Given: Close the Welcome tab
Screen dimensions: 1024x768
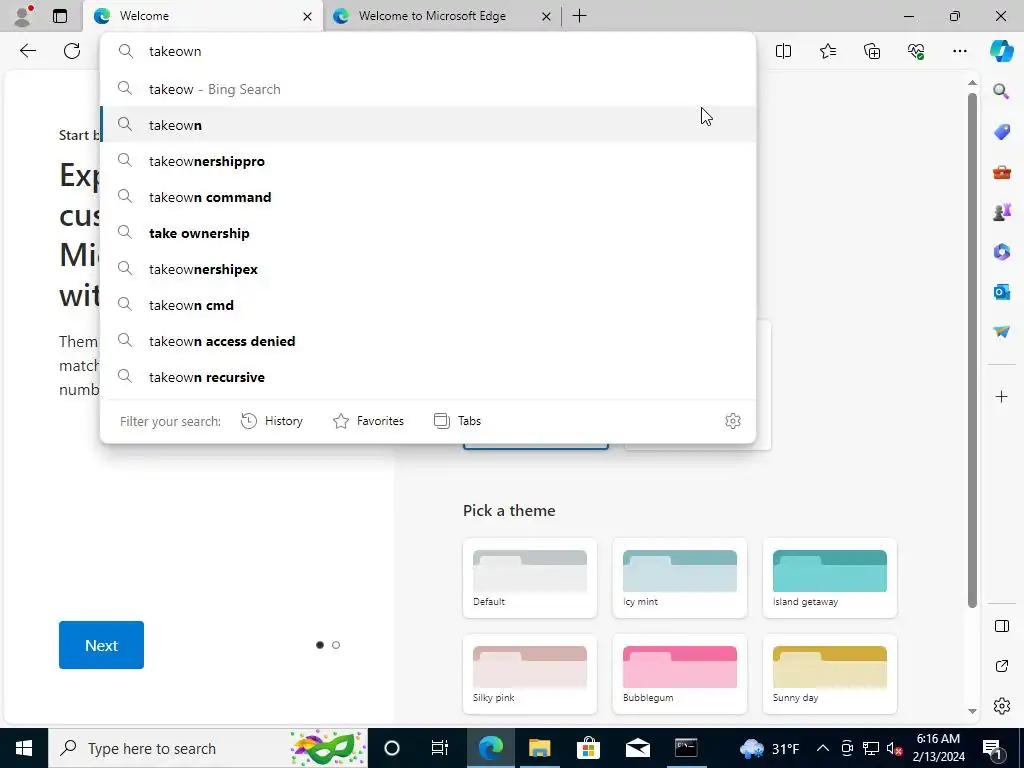Looking at the screenshot, I should (x=307, y=16).
